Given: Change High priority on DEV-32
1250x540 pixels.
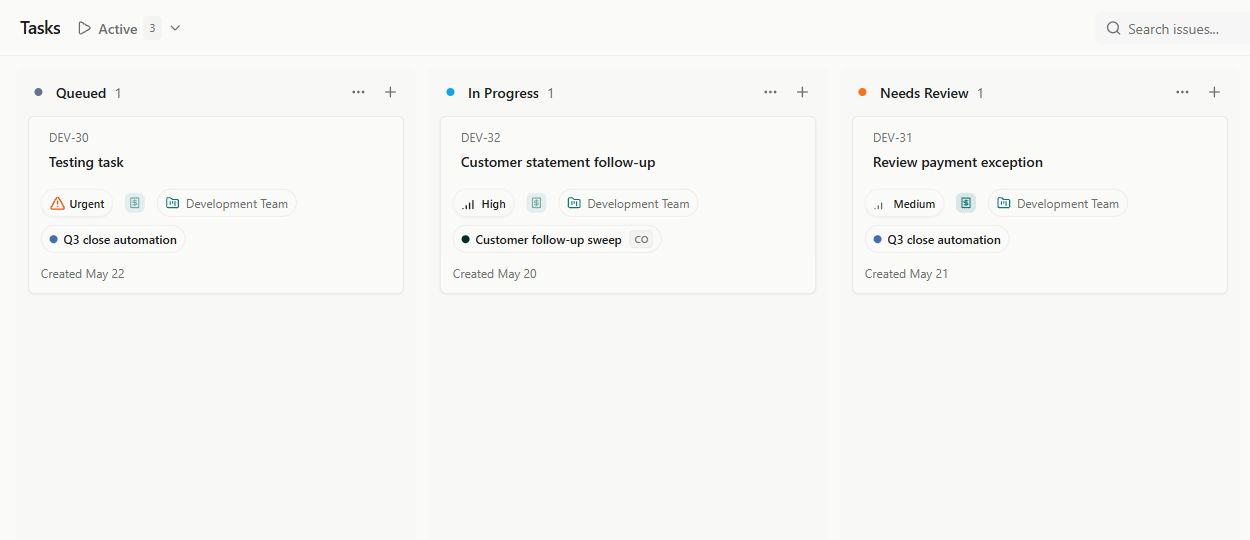Looking at the screenshot, I should [x=484, y=204].
